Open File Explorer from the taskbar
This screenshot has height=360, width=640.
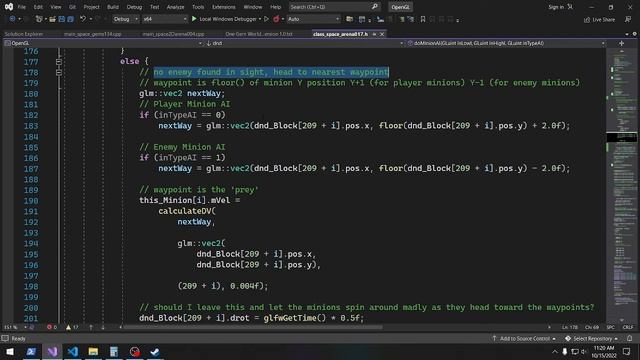93,351
